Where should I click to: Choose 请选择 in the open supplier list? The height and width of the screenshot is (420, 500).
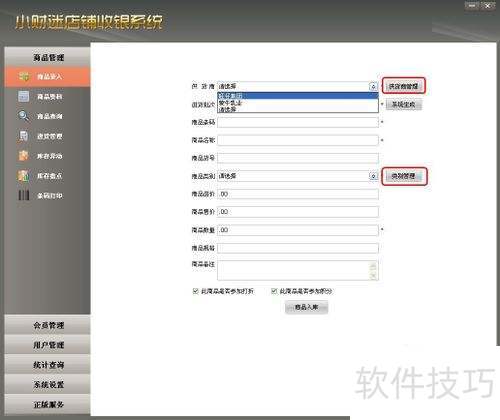point(298,109)
